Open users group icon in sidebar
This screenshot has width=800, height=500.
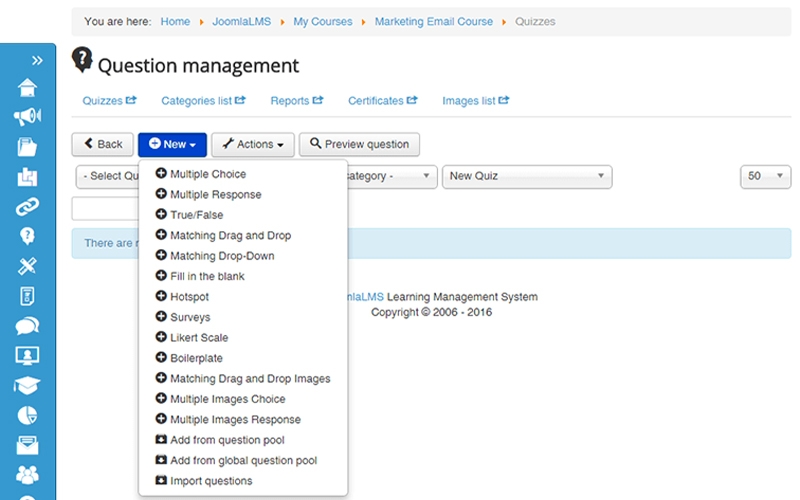[28, 475]
